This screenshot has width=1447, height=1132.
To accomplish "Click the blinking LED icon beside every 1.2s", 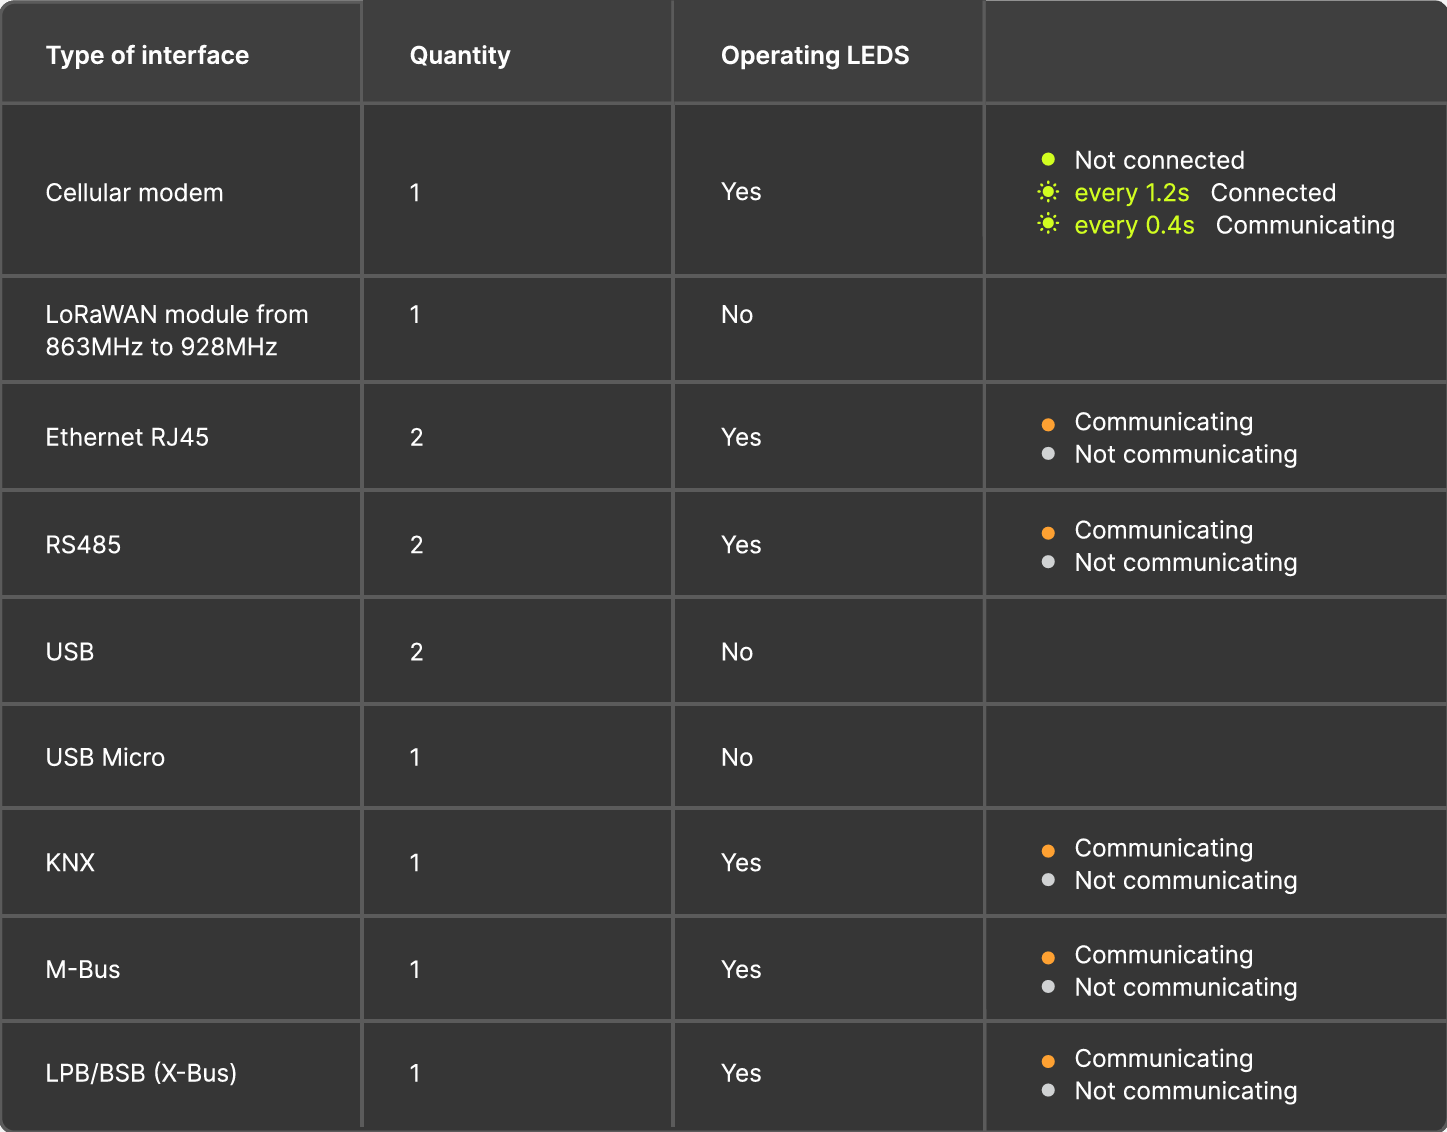I will [1048, 192].
